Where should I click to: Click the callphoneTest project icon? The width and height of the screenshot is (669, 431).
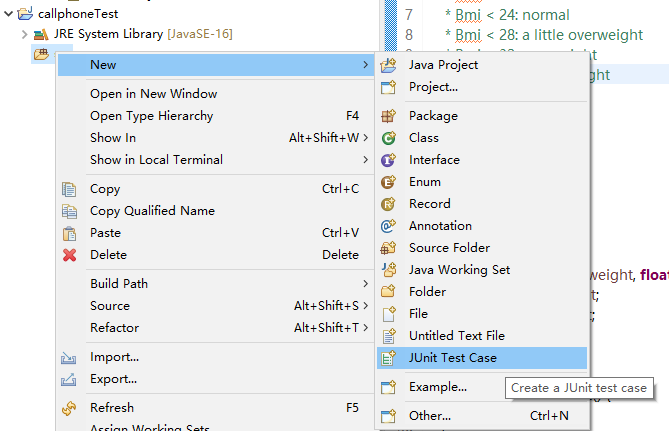point(25,14)
